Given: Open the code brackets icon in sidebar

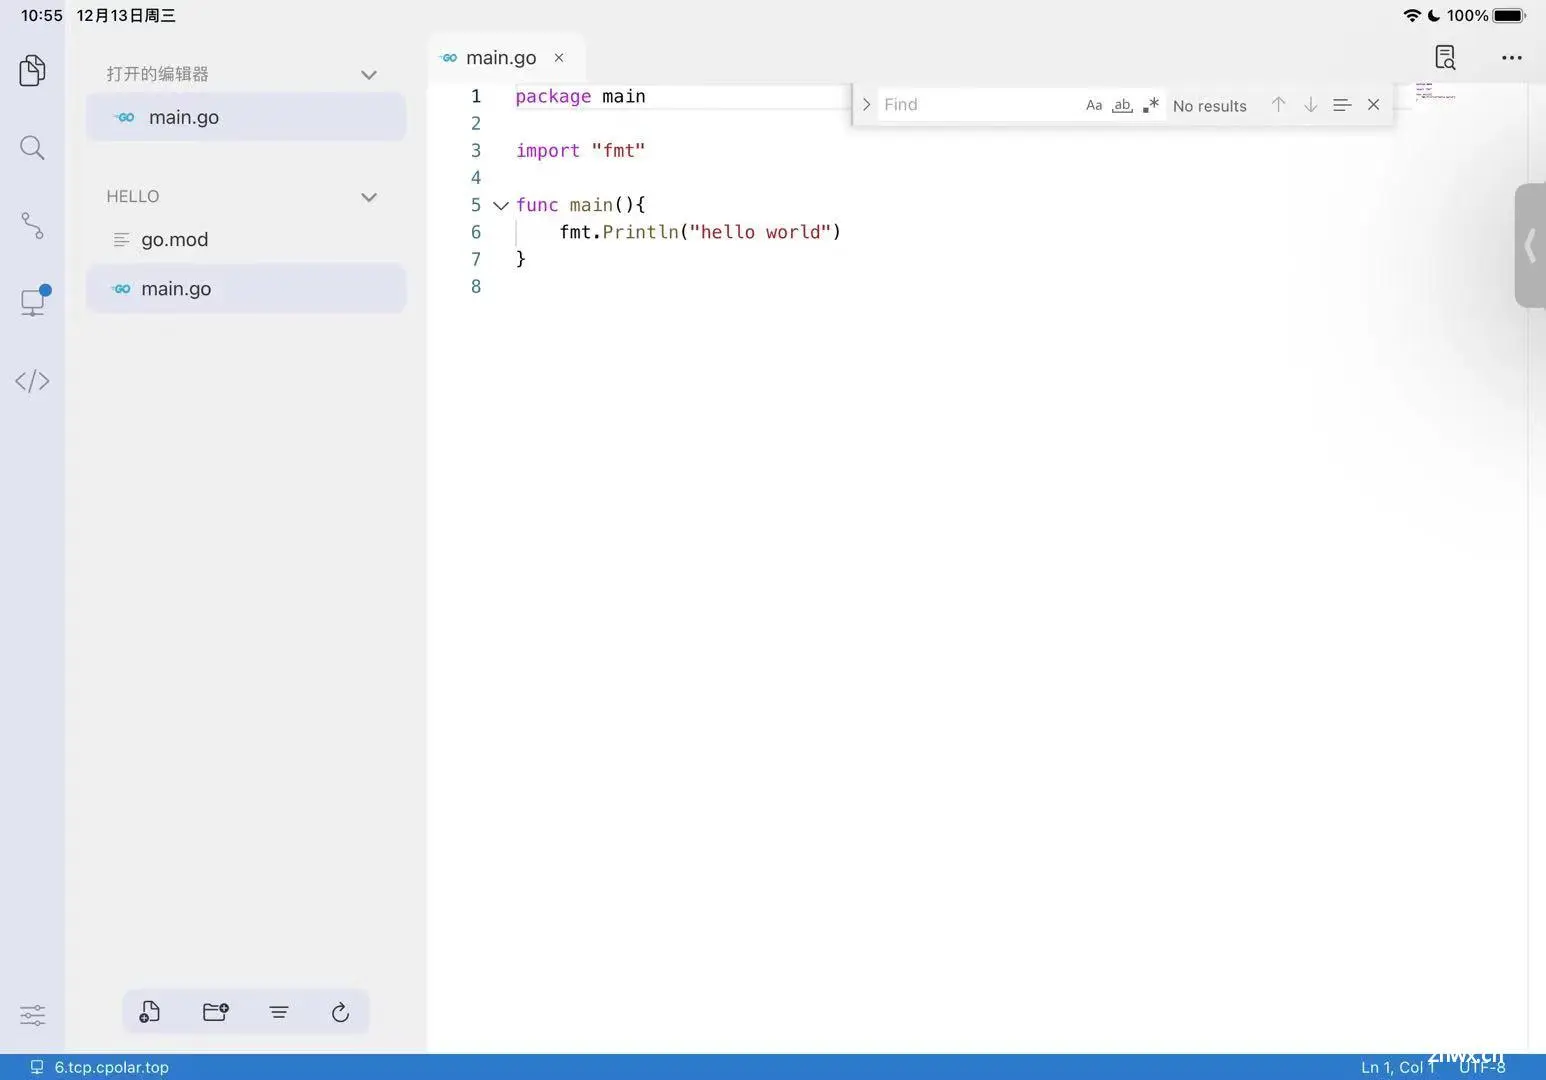Looking at the screenshot, I should pos(32,381).
